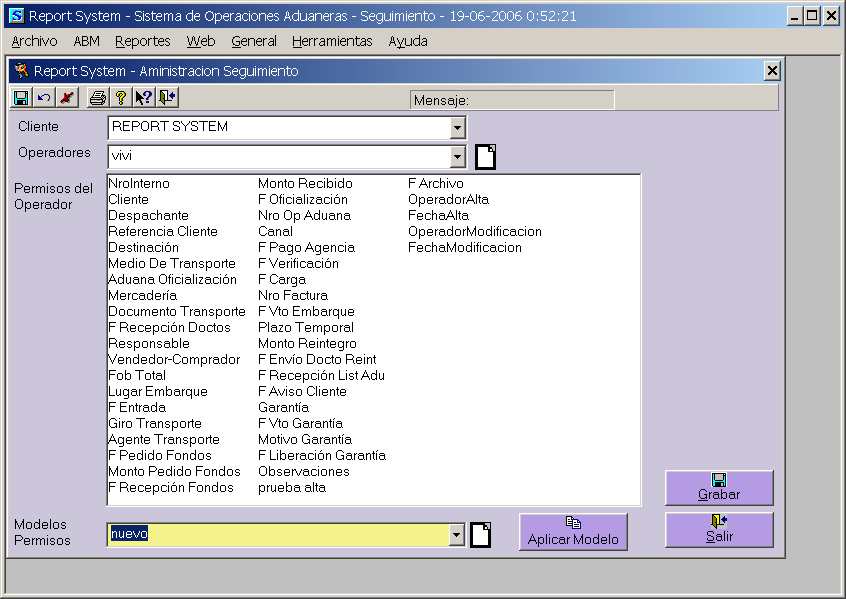Select prueba alta permission item
This screenshot has height=599, width=846.
292,488
